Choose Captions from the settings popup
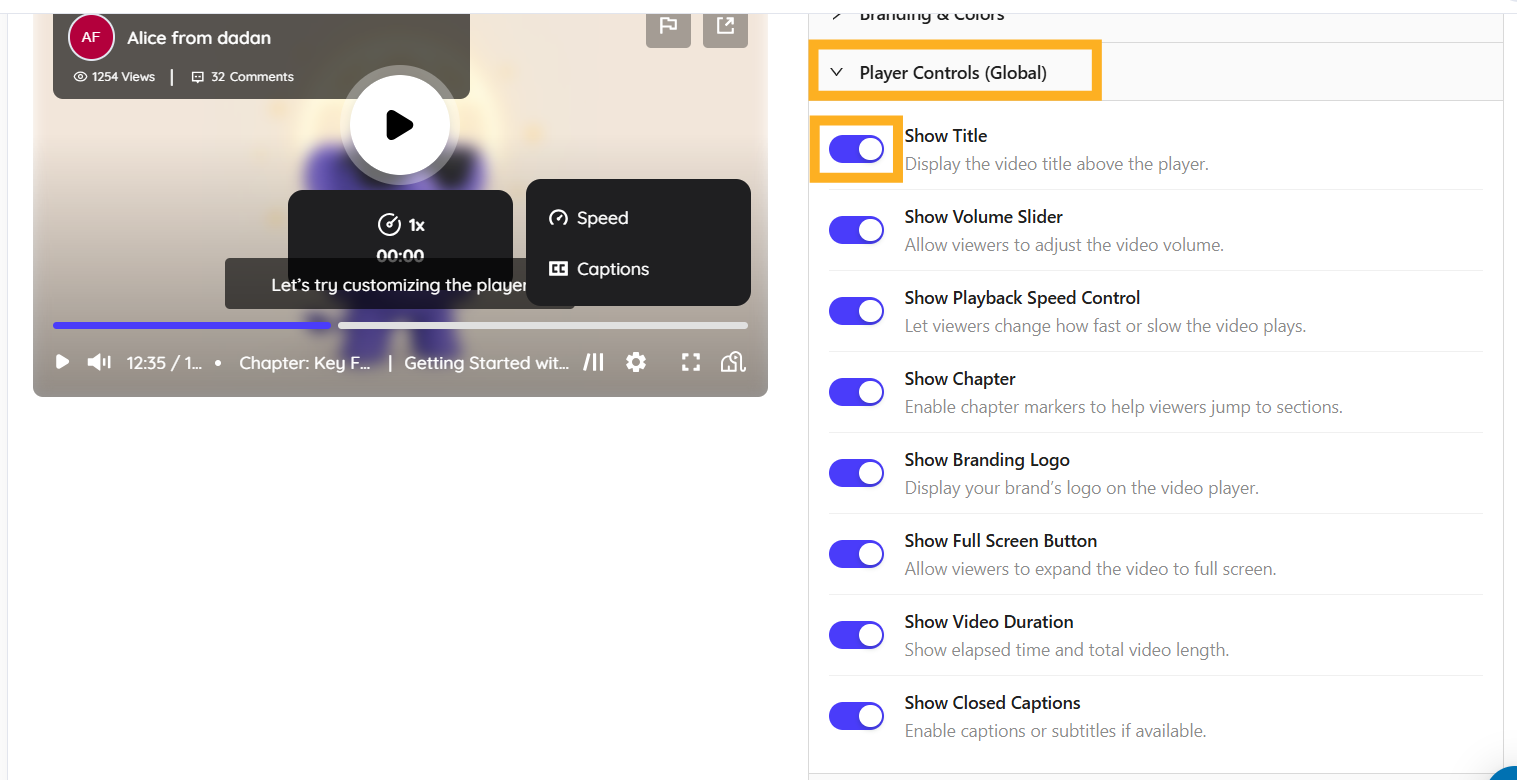1517x780 pixels. pos(612,269)
